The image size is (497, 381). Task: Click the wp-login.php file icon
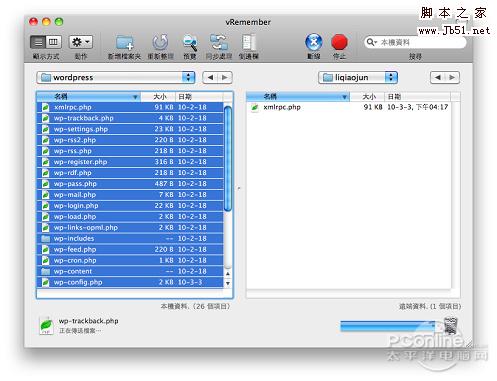pyautogui.click(x=45, y=206)
